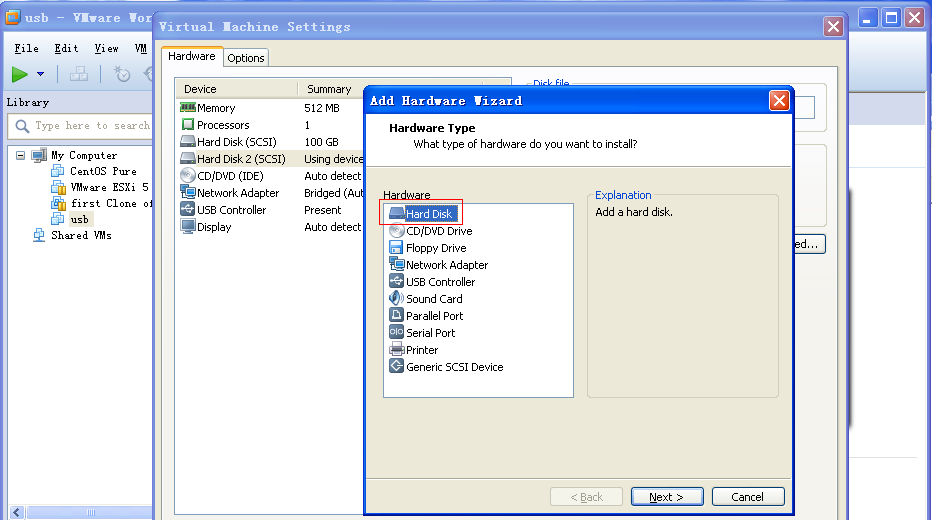Select Floppy Drive hardware type
This screenshot has width=932, height=520.
(435, 248)
